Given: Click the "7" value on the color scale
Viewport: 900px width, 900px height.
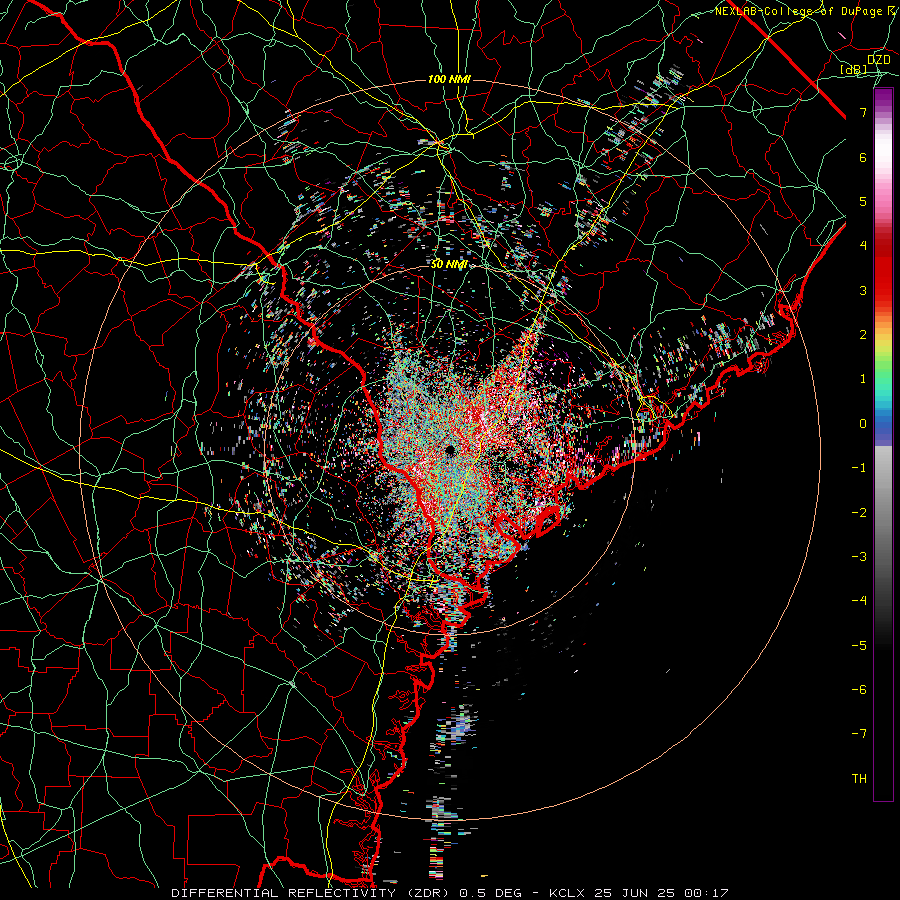Looking at the screenshot, I should click(863, 113).
